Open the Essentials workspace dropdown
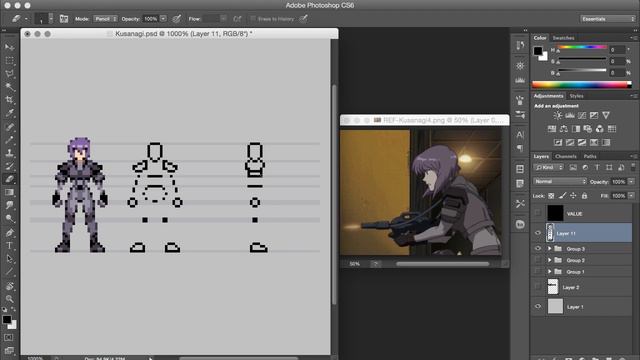The height and width of the screenshot is (360, 640). coord(608,19)
